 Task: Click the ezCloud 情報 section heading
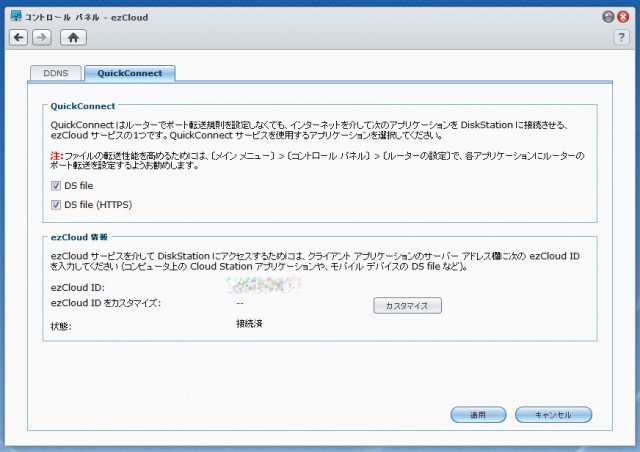tap(79, 237)
